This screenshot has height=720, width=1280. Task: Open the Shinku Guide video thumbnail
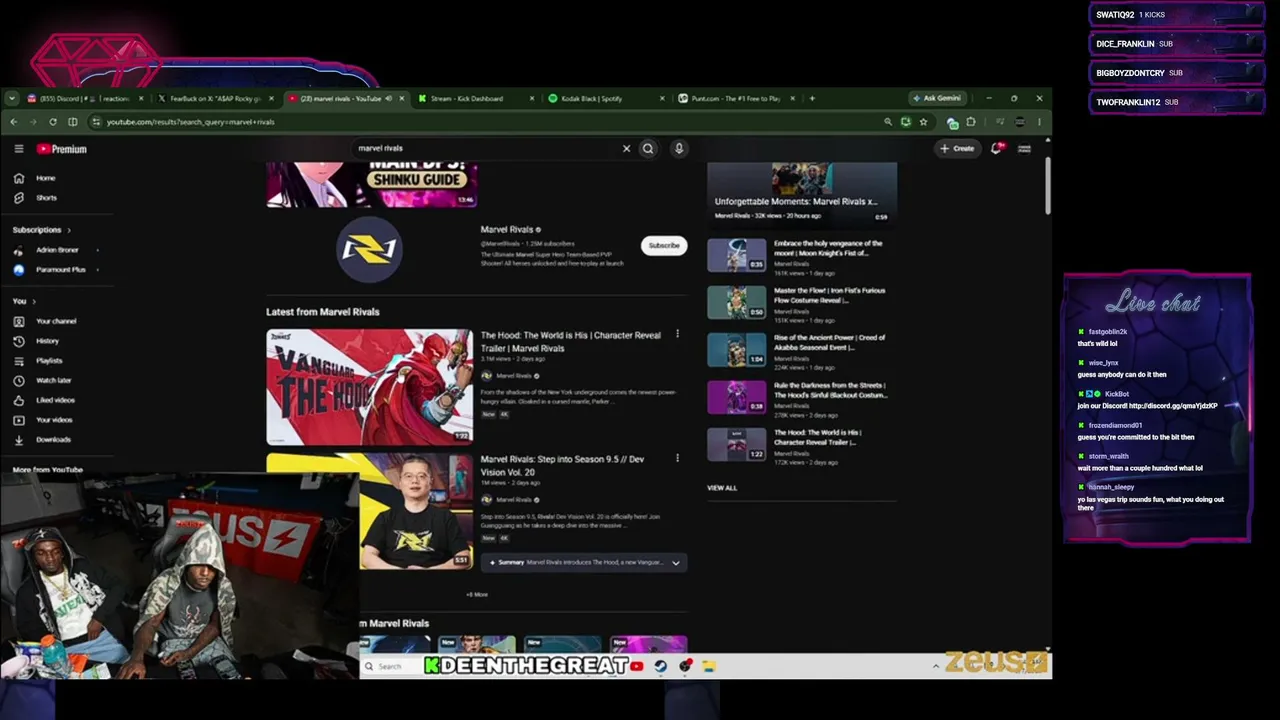[371, 185]
